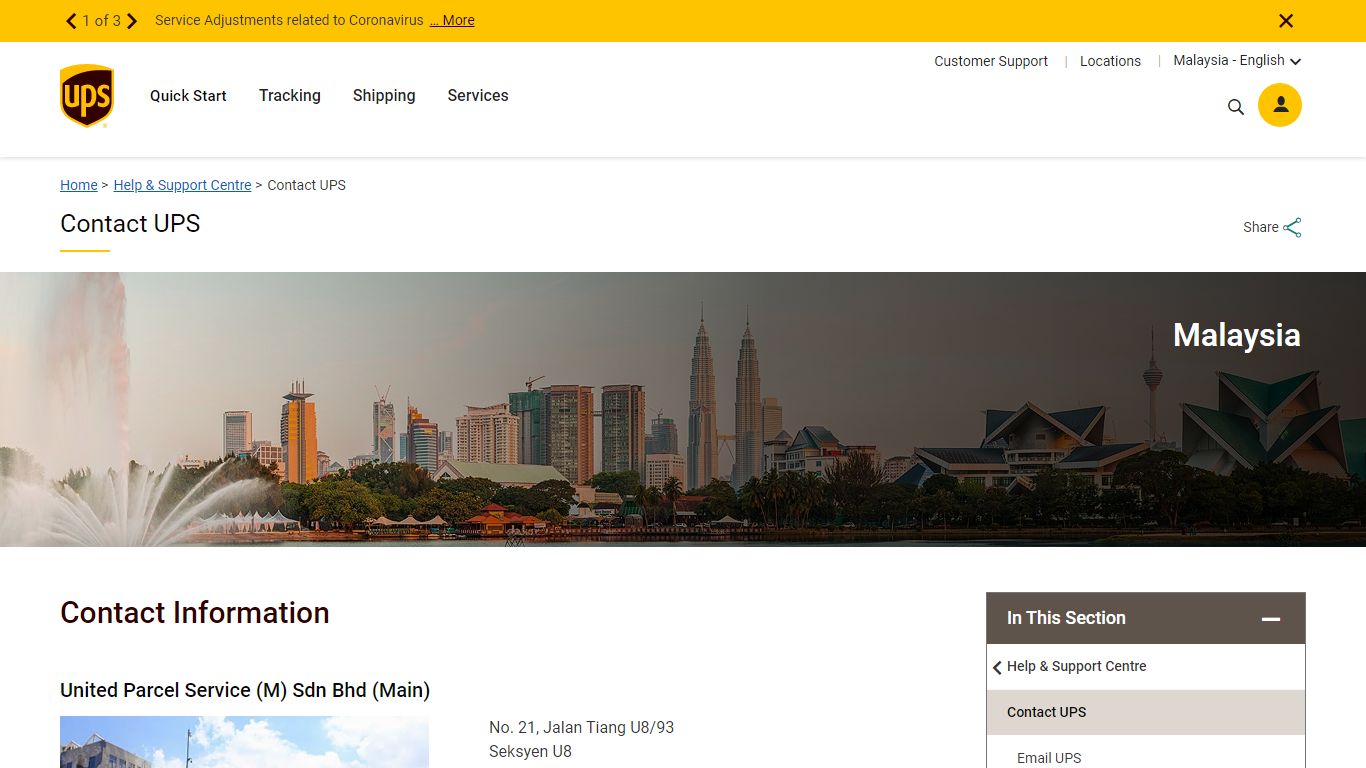Click the '1 of 3' alert counter
This screenshot has width=1366, height=768.
pos(101,21)
